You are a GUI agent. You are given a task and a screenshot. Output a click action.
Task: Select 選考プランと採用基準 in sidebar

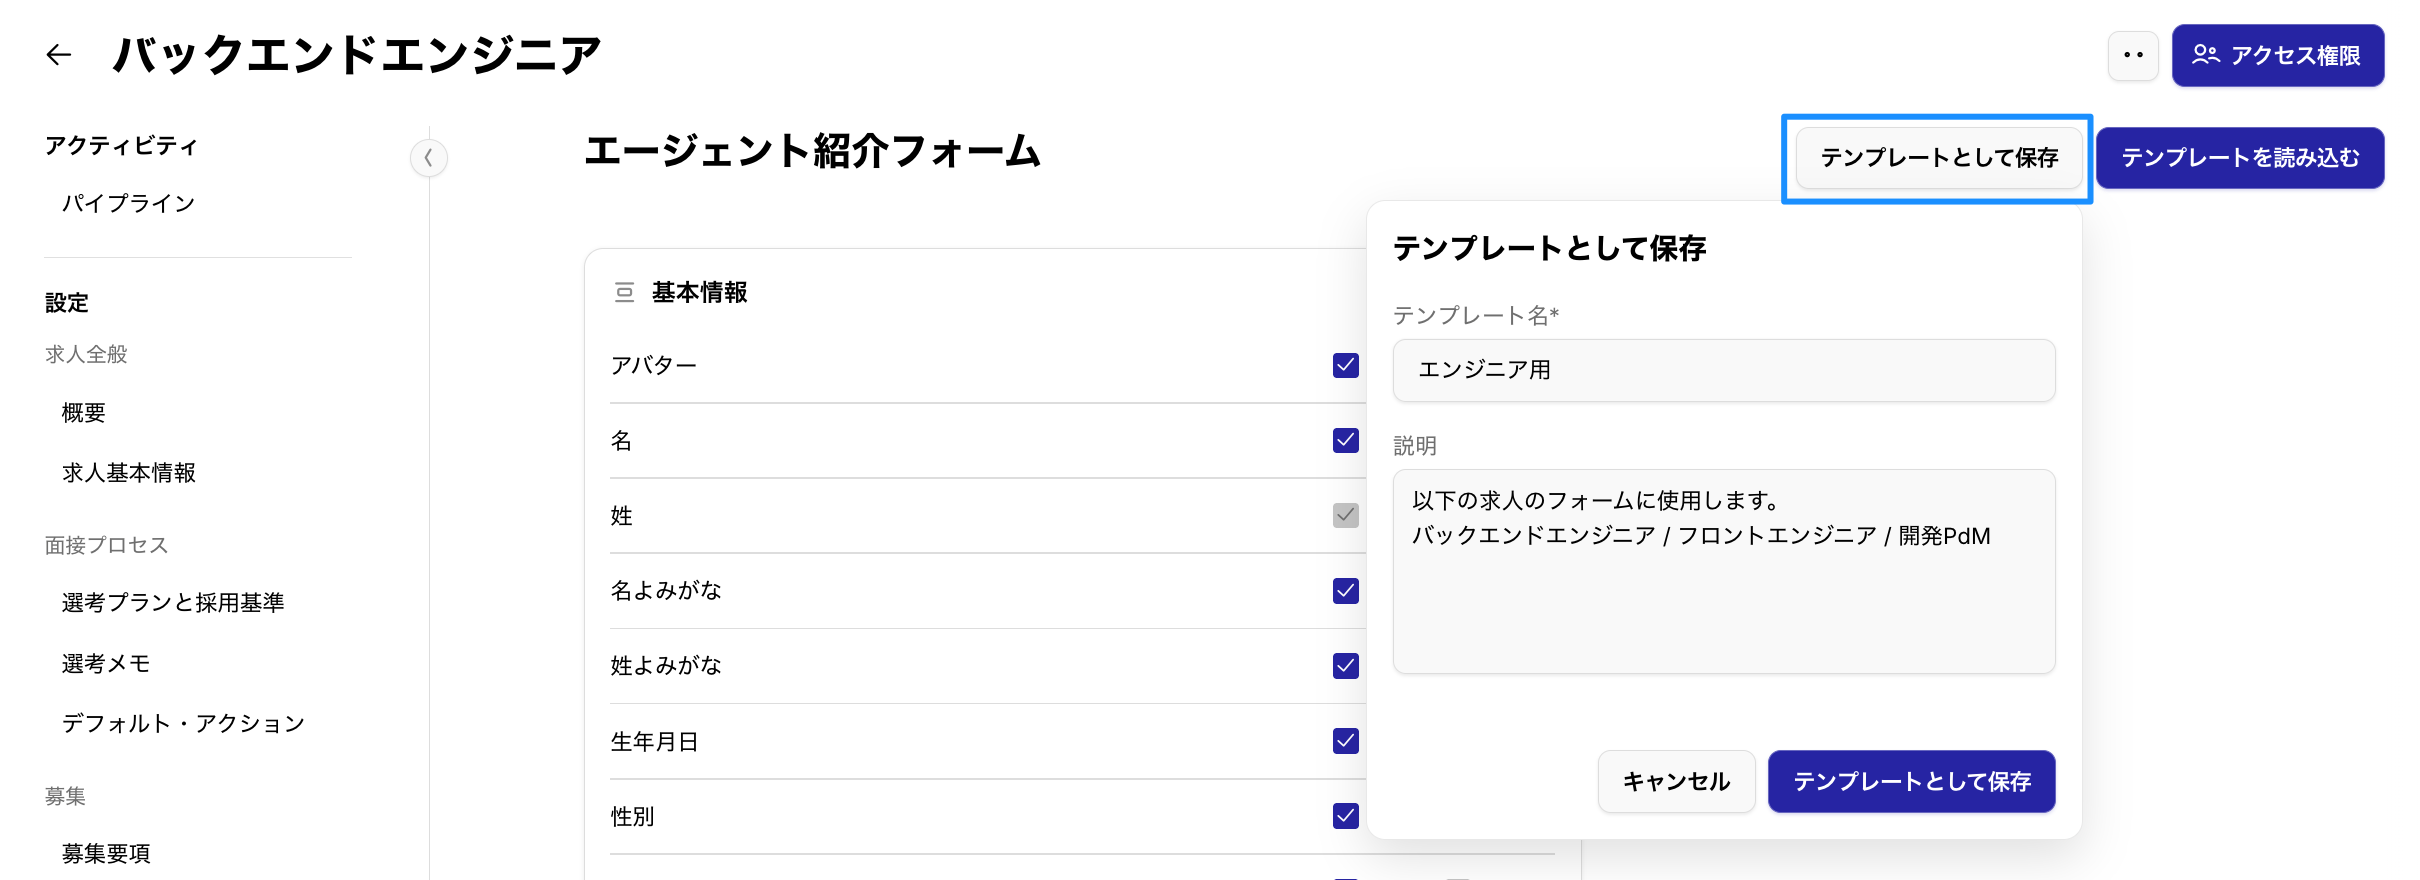(172, 602)
